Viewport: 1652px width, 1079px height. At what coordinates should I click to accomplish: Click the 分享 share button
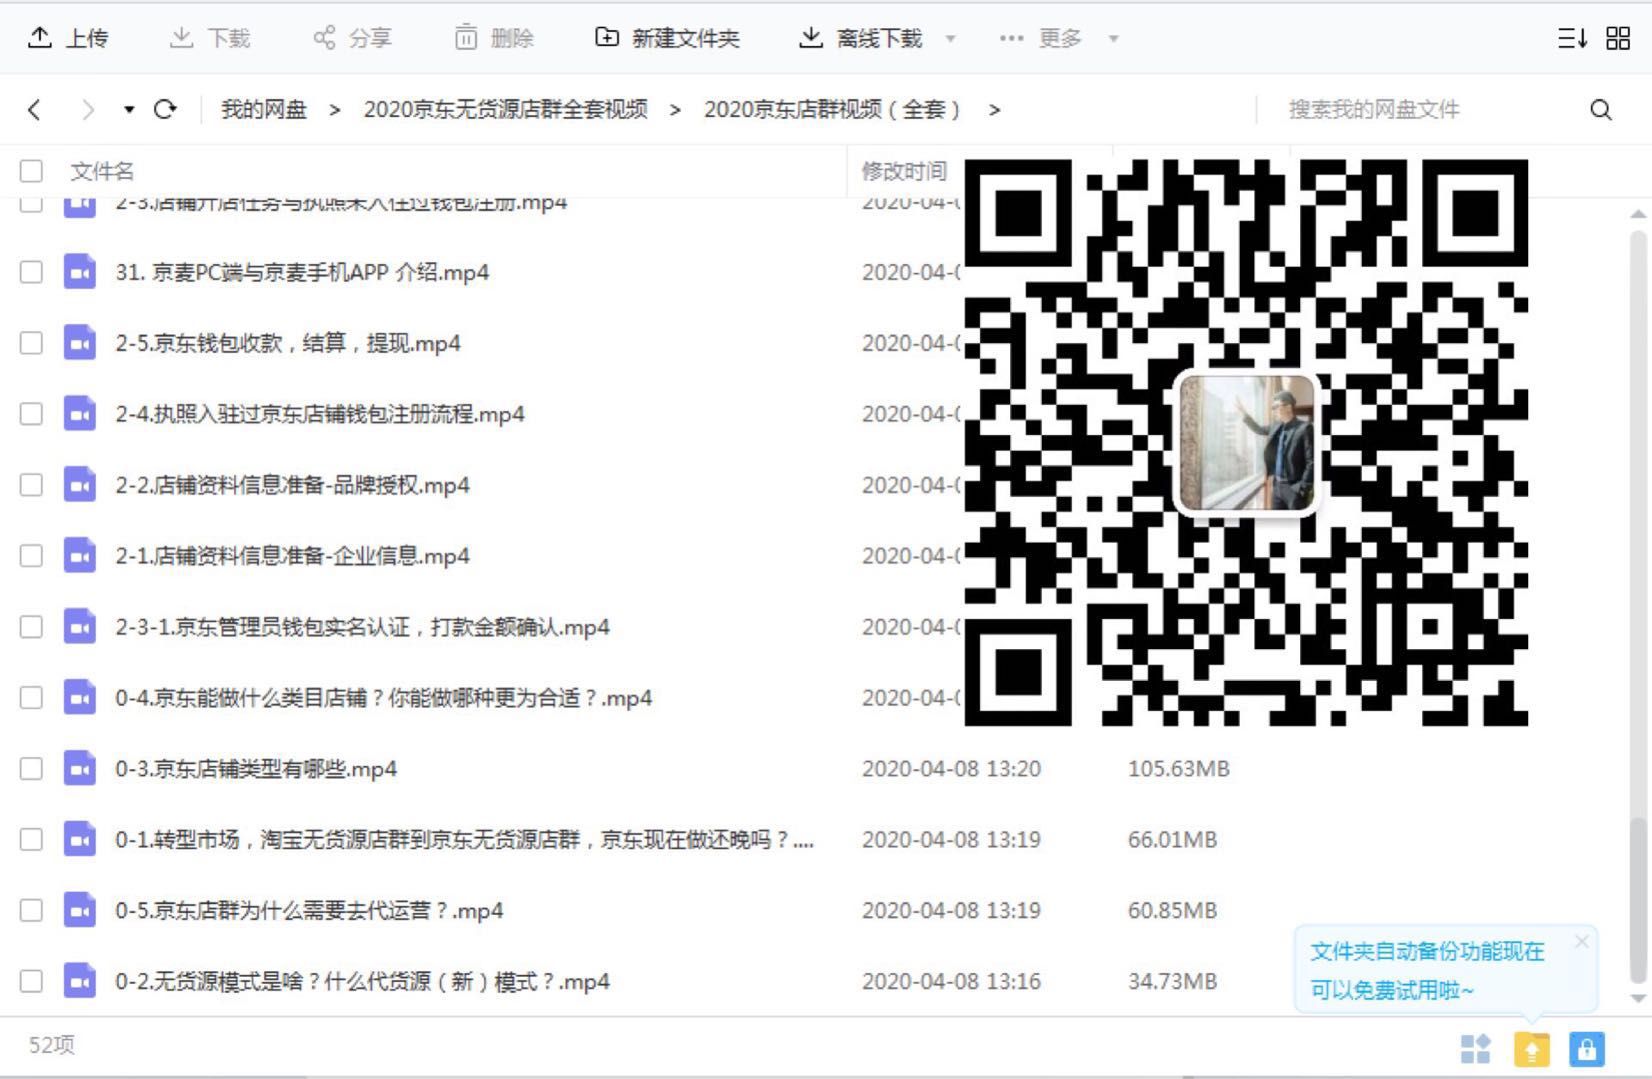pyautogui.click(x=352, y=38)
